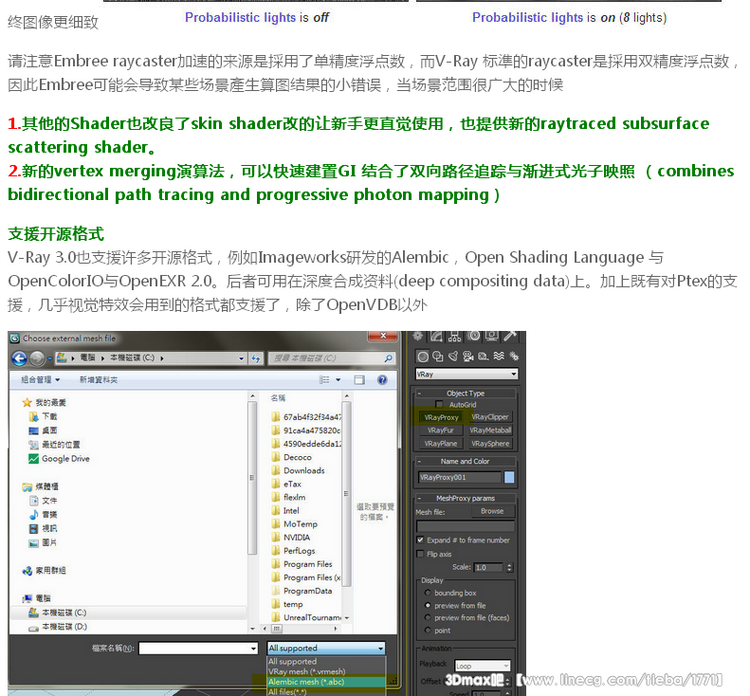Click the Scale 1.0 value field

coord(488,568)
